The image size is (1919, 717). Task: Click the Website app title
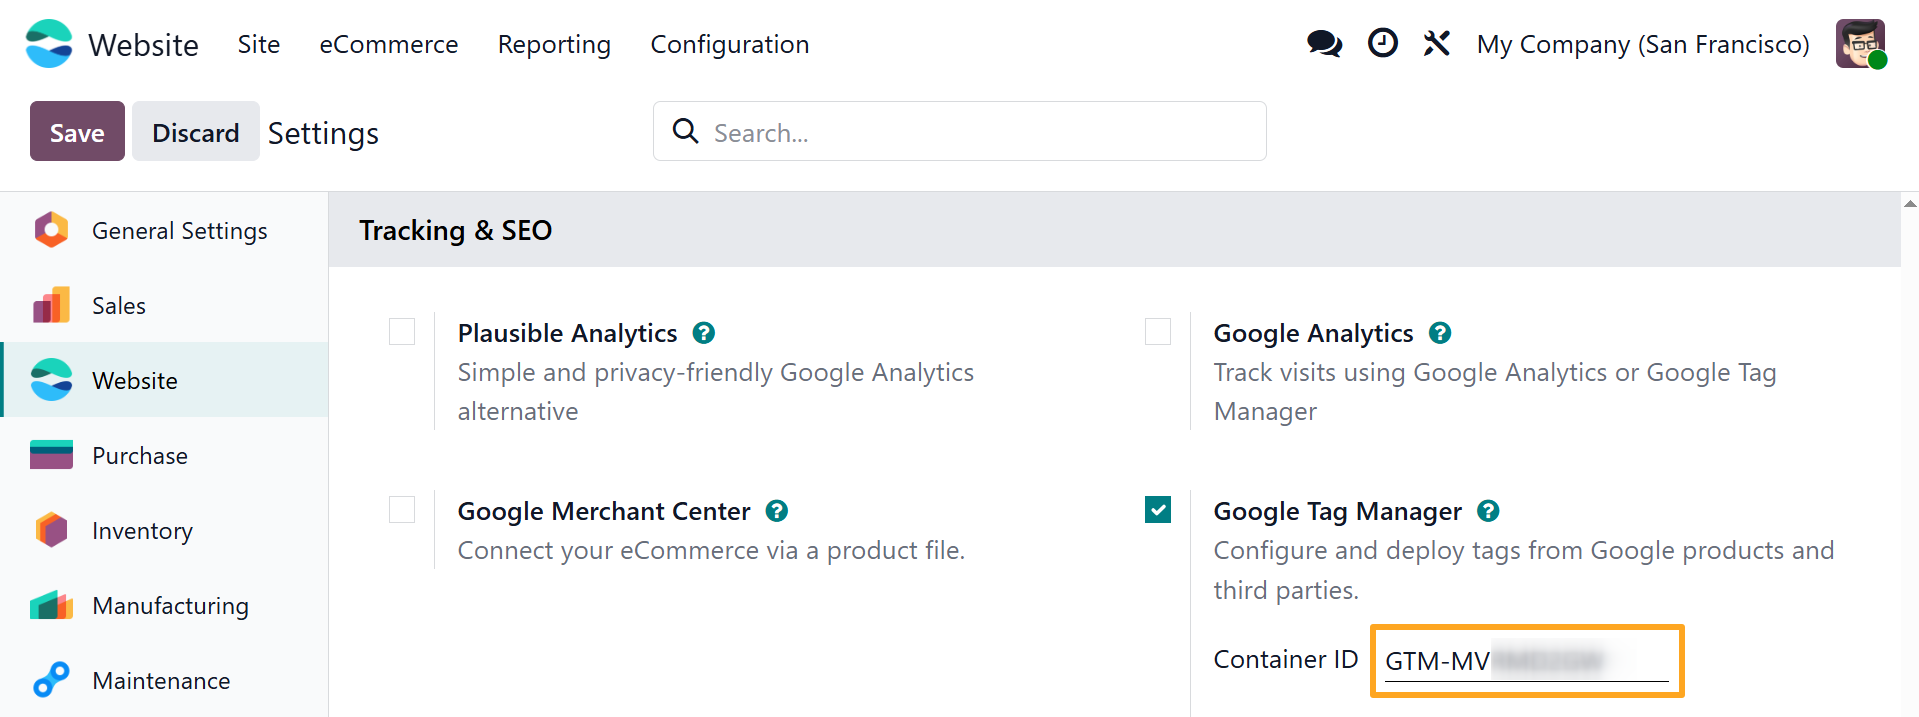tap(143, 45)
